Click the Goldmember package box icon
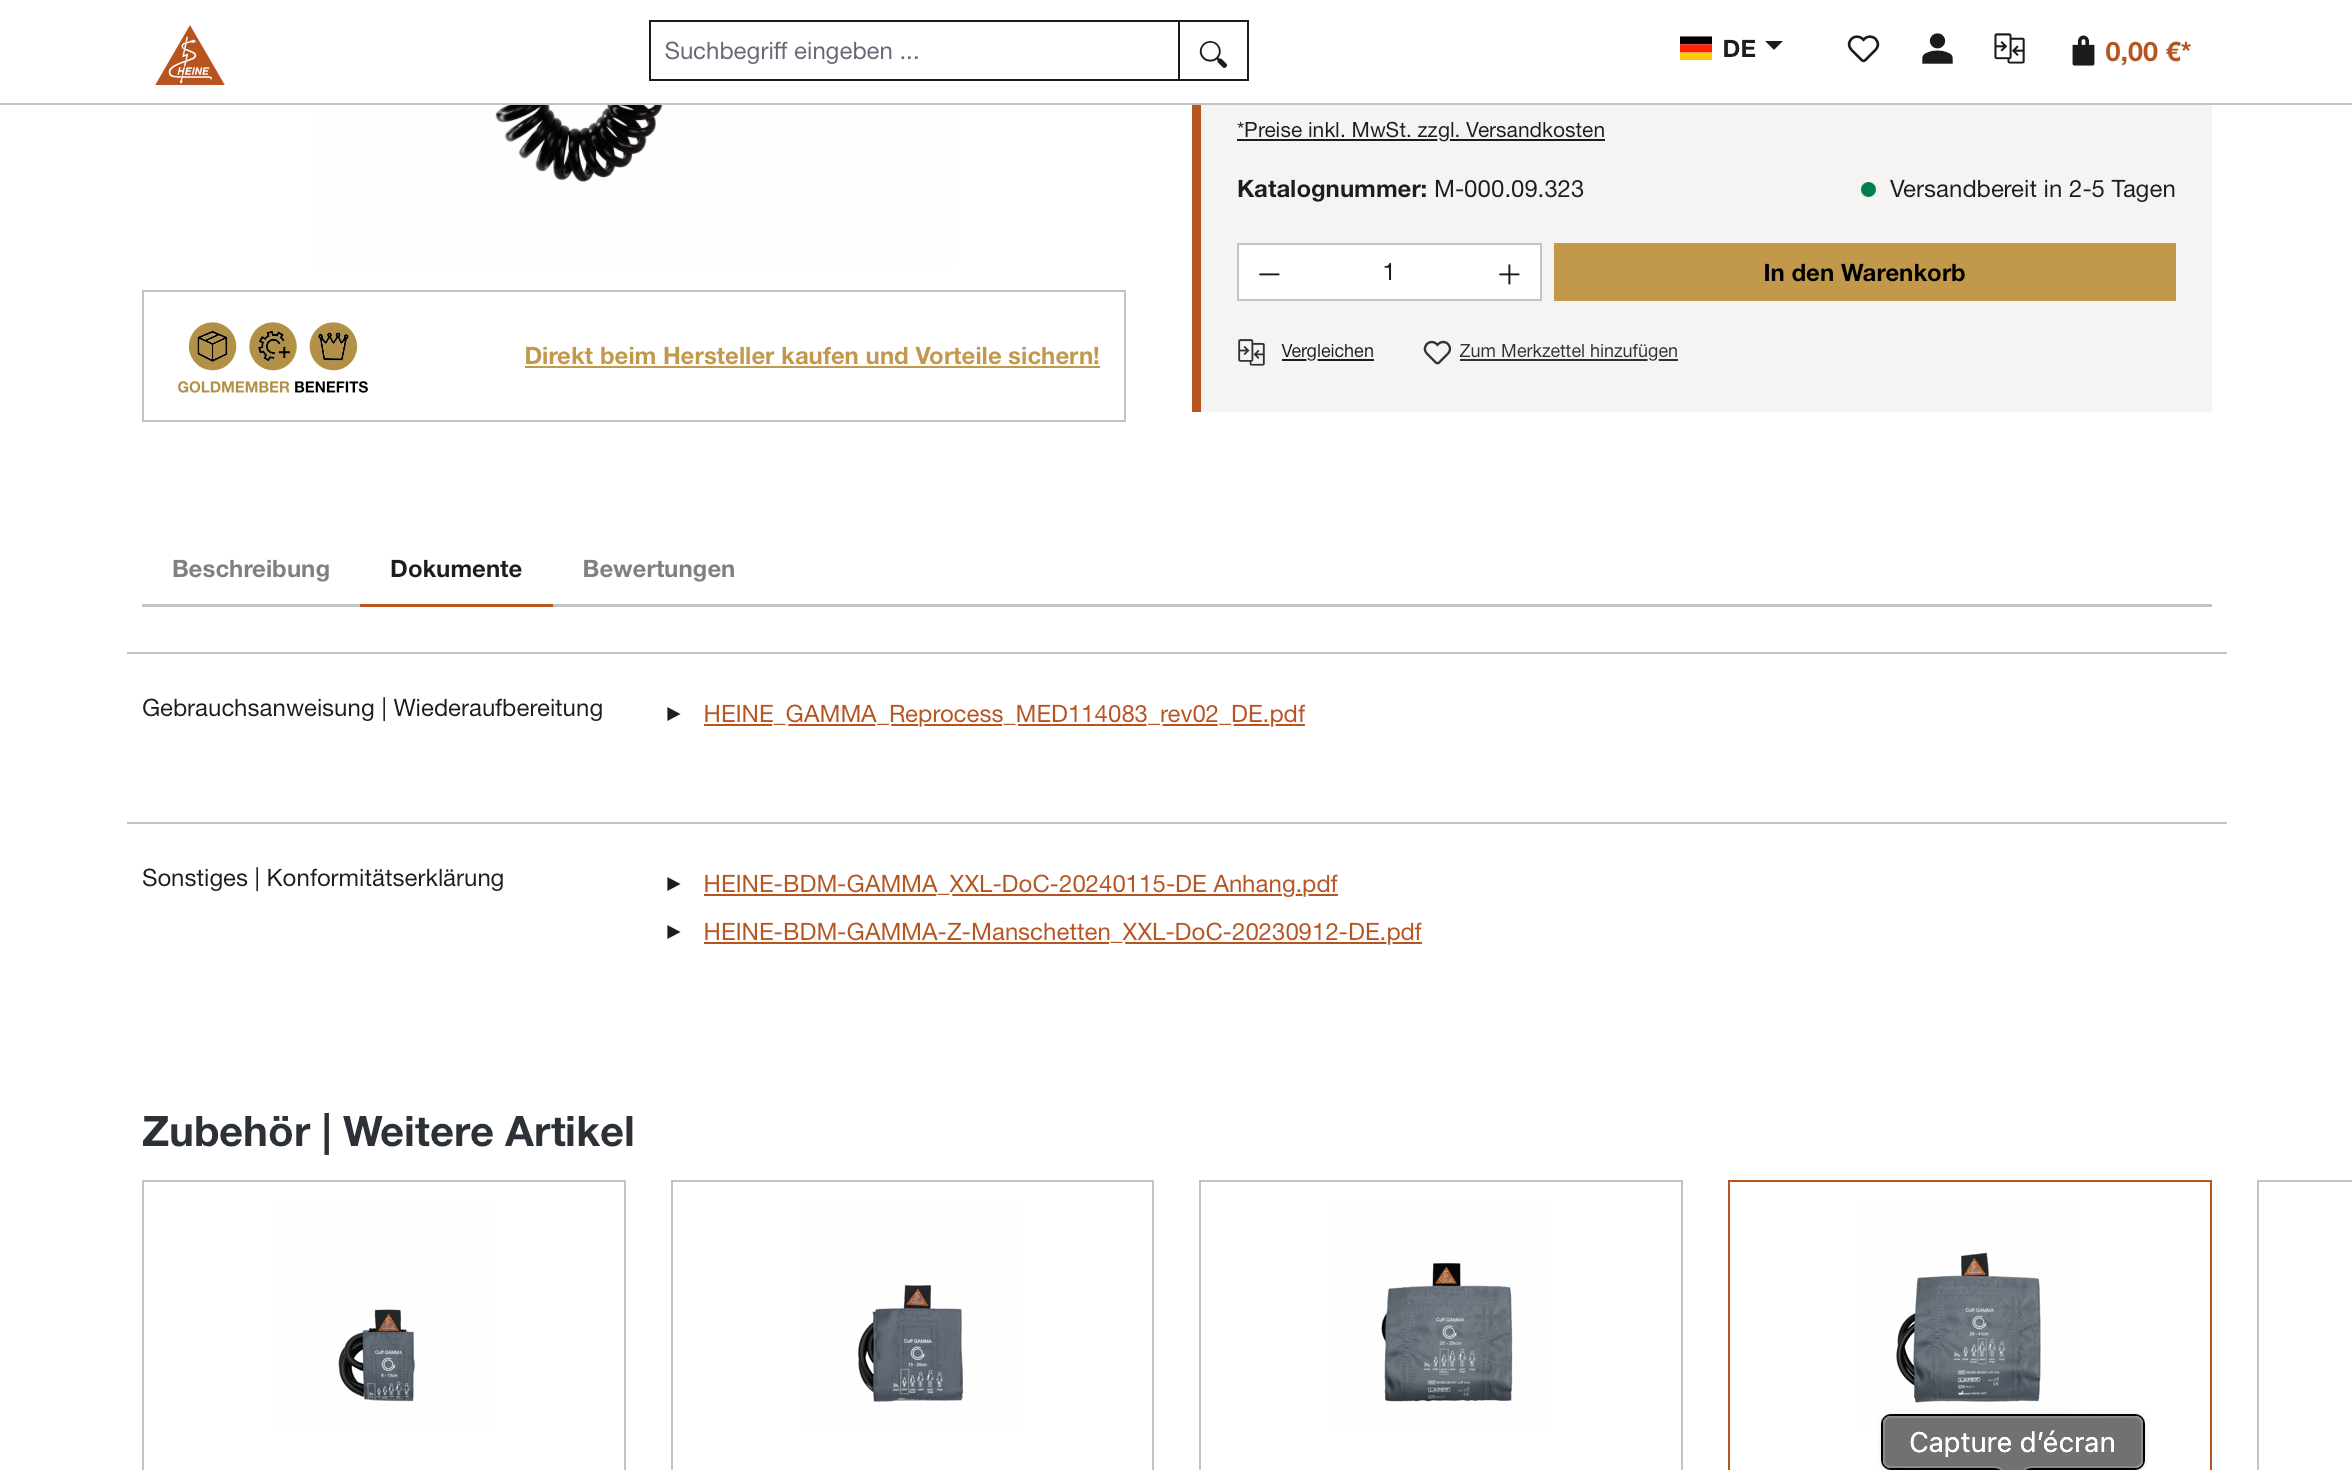Screen dimensions: 2352x1470 click(212, 347)
